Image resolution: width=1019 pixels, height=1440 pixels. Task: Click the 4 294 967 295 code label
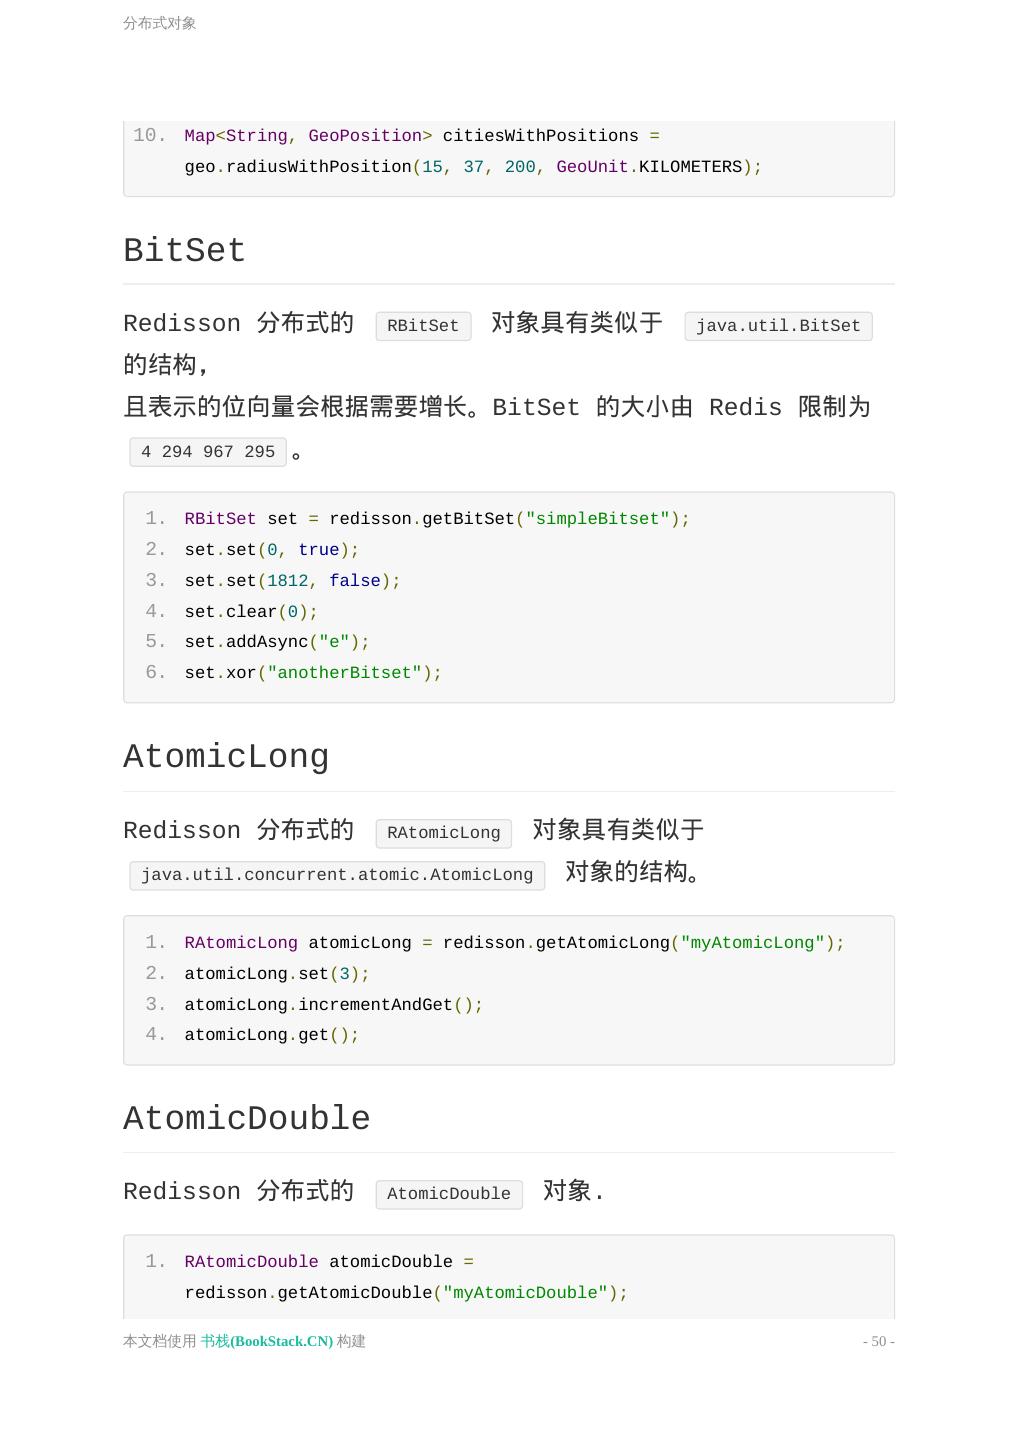pos(208,452)
